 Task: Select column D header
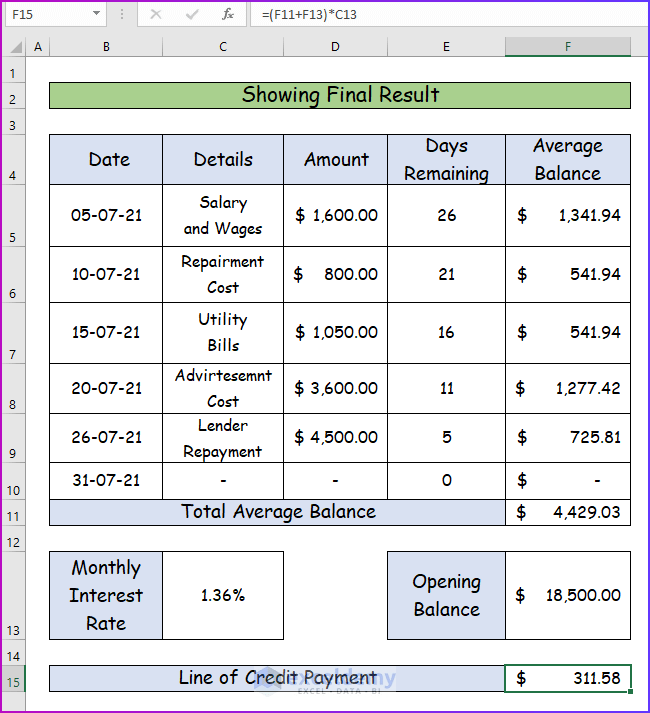click(335, 47)
